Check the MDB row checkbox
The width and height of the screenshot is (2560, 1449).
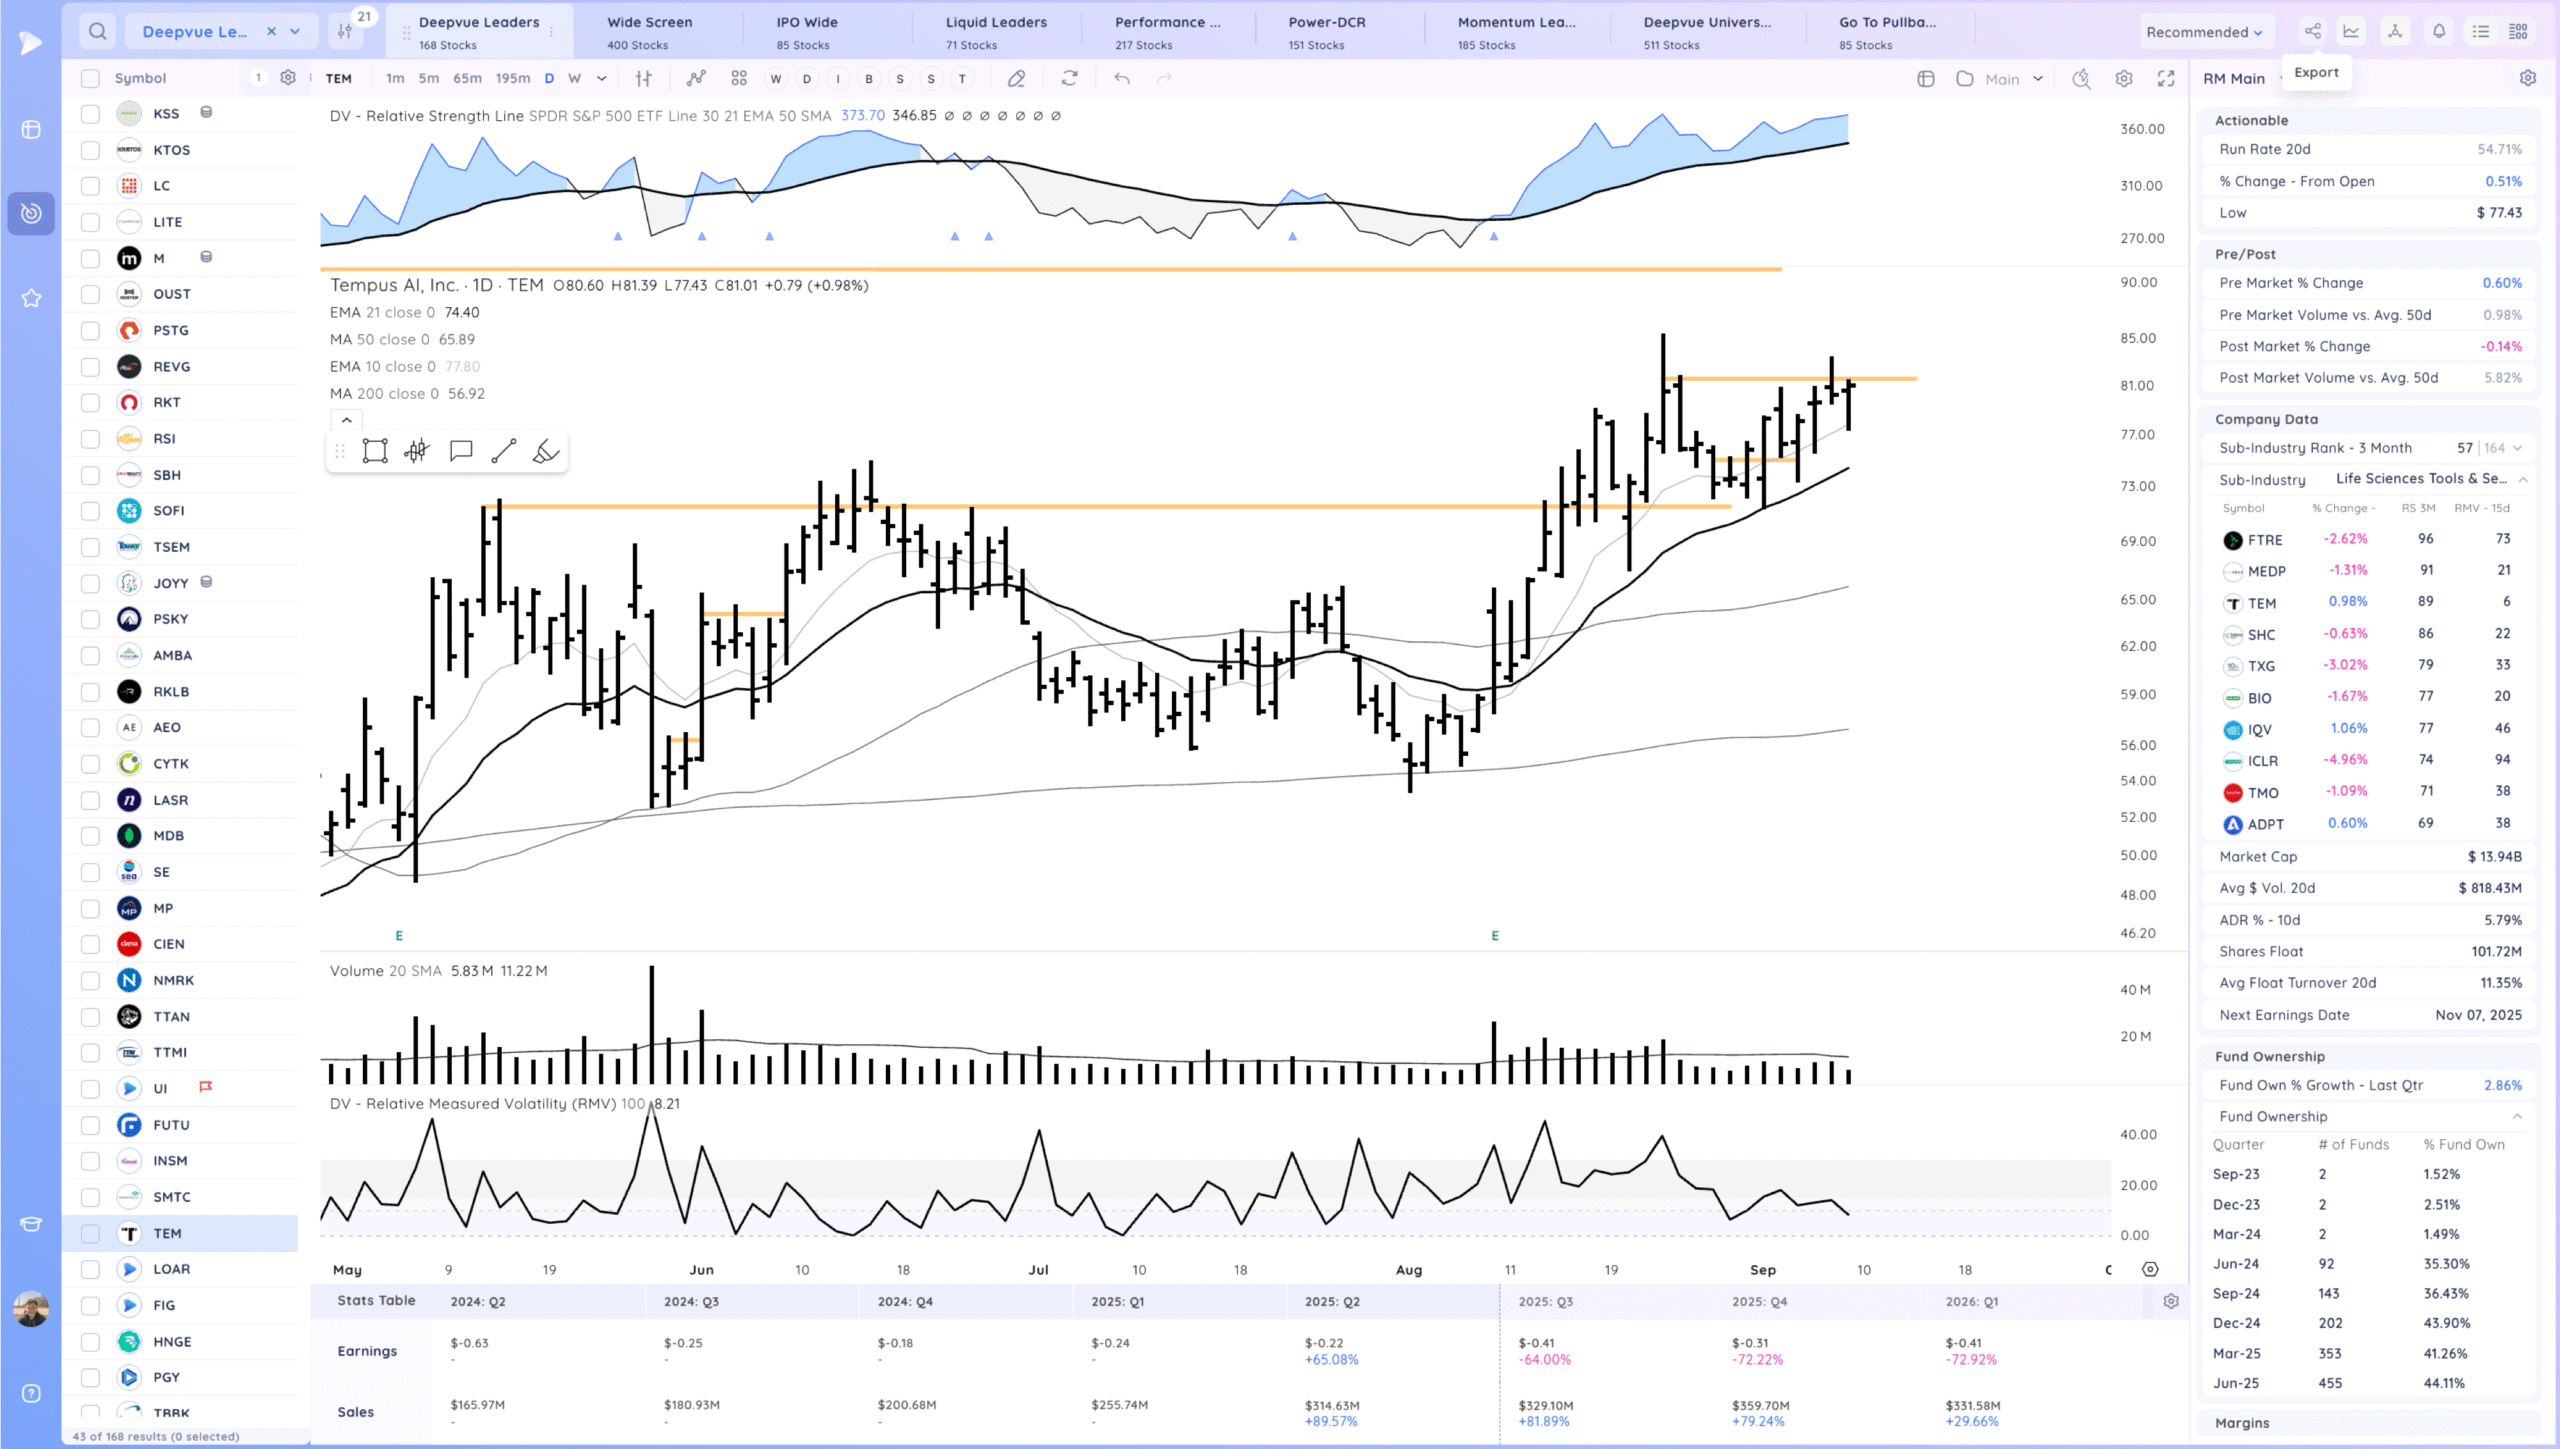pyautogui.click(x=91, y=836)
